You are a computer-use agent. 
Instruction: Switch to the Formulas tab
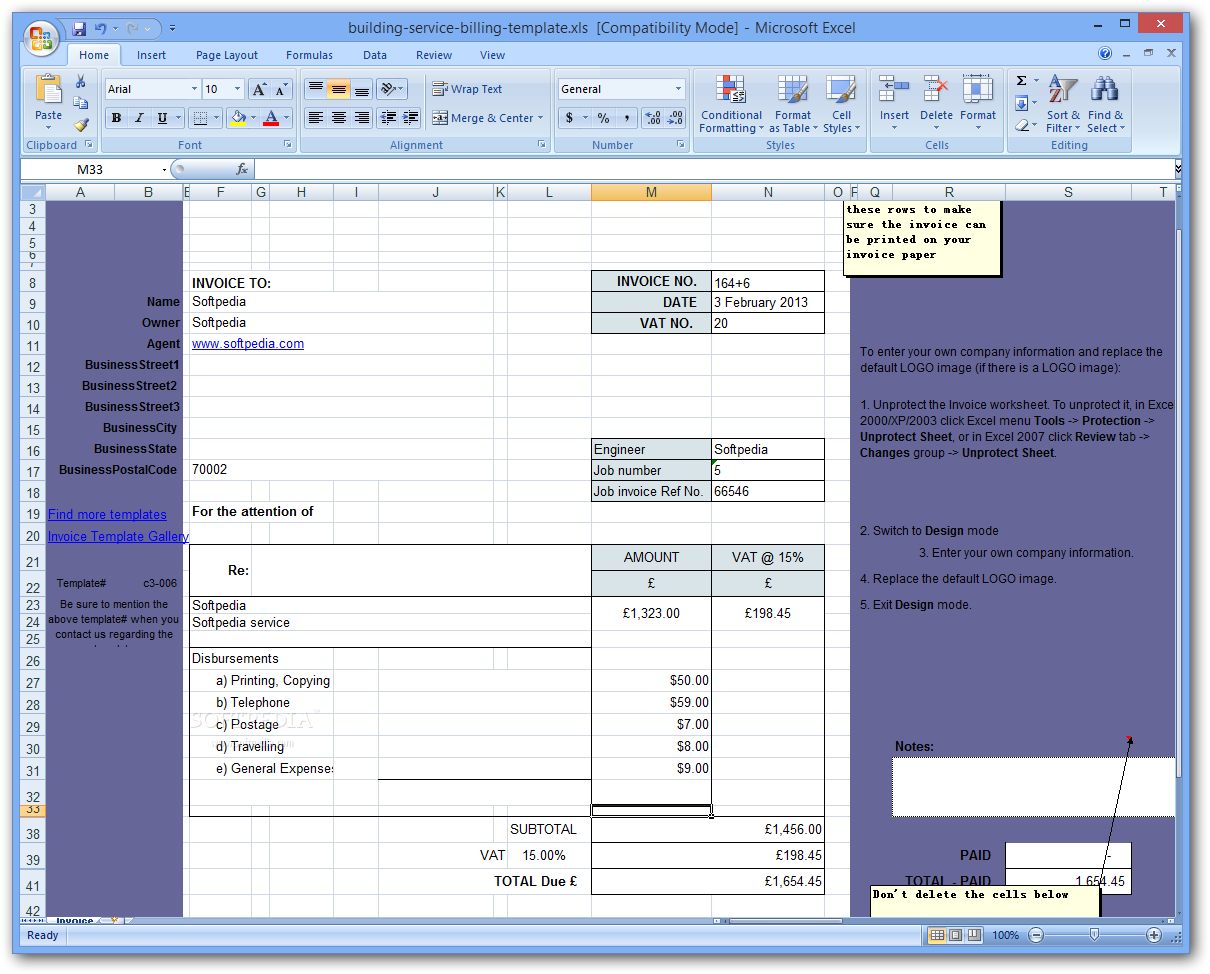310,55
